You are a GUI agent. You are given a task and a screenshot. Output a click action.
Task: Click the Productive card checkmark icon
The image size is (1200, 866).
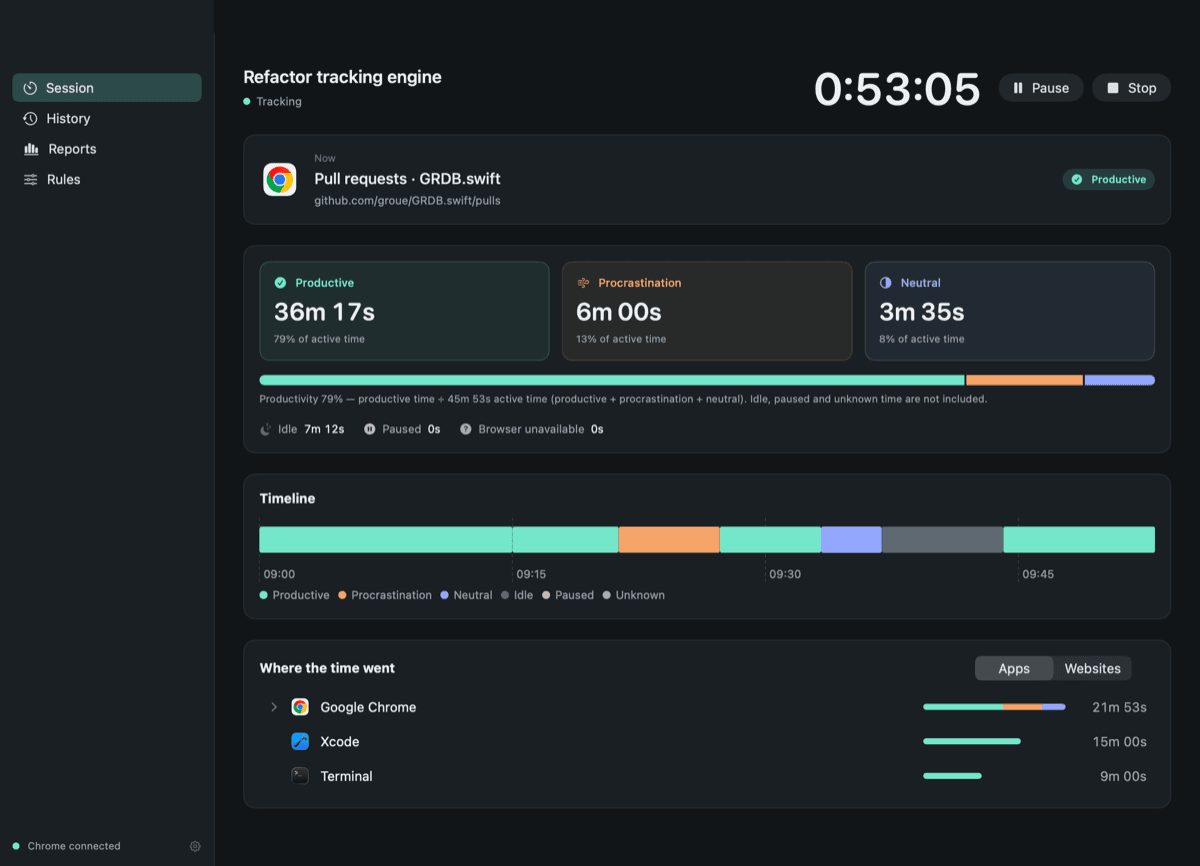[x=281, y=283]
